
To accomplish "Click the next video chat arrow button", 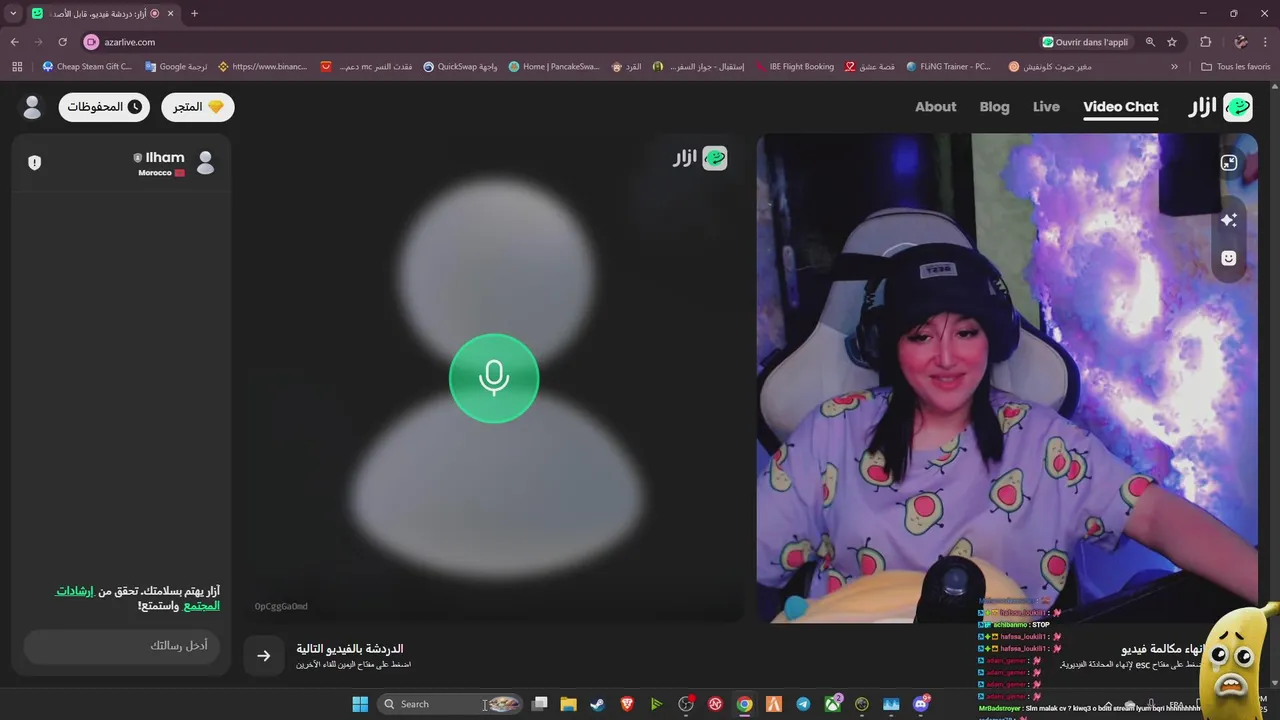I will click(264, 656).
